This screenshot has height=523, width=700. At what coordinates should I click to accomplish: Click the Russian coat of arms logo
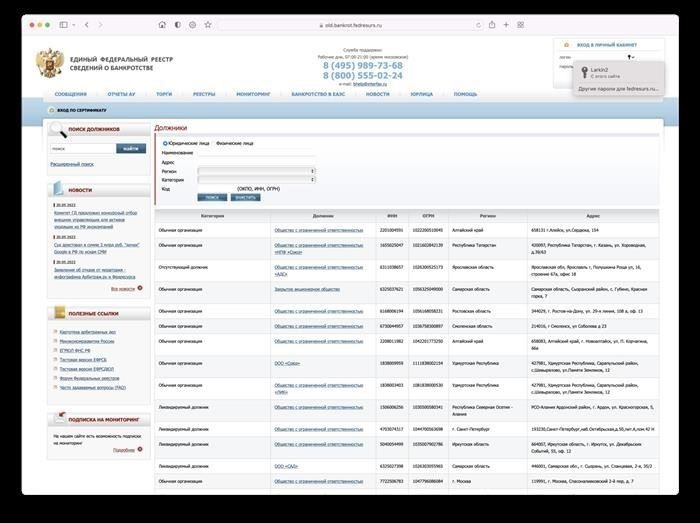(x=50, y=63)
